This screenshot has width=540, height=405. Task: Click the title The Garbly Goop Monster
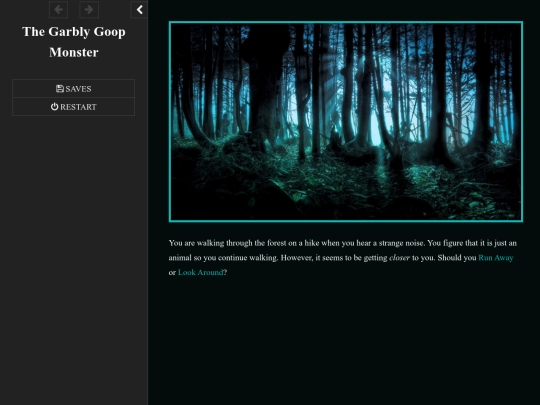[74, 42]
